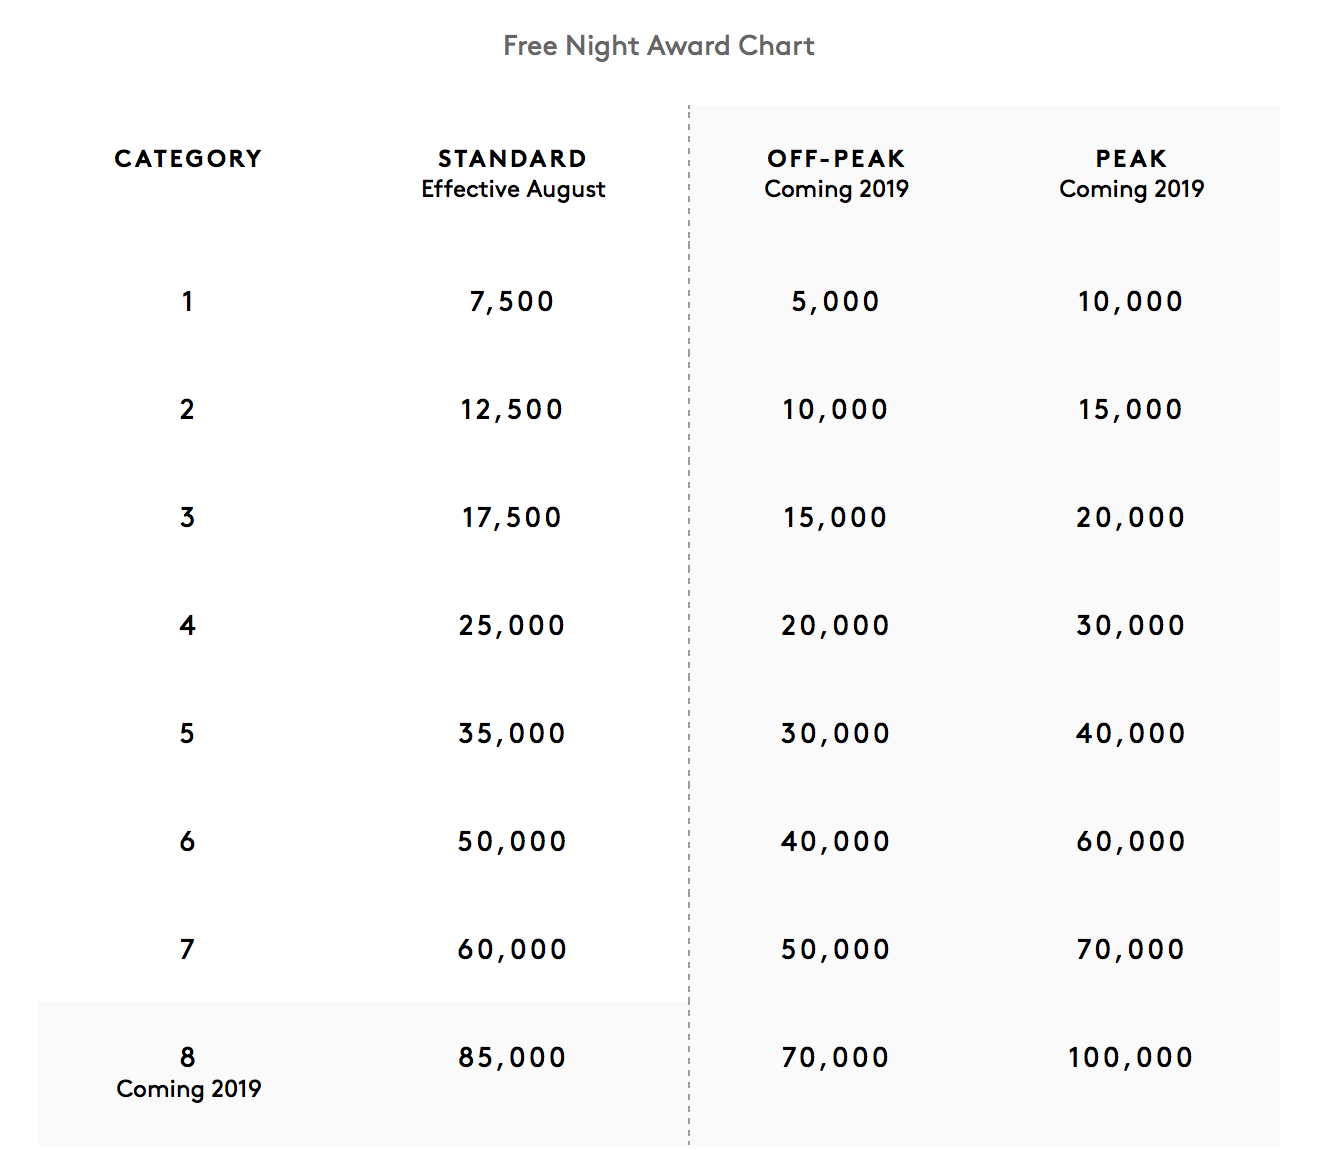Select Category 4 standard value 25,000
Image resolution: width=1342 pixels, height=1150 pixels.
512,626
